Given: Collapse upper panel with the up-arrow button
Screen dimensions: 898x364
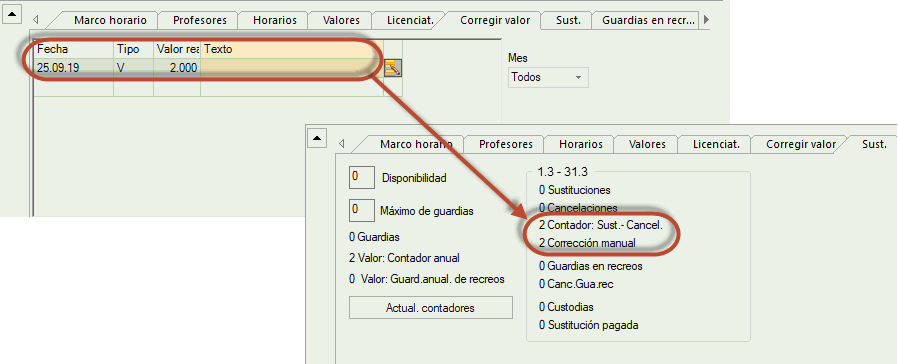Looking at the screenshot, I should tap(13, 13).
